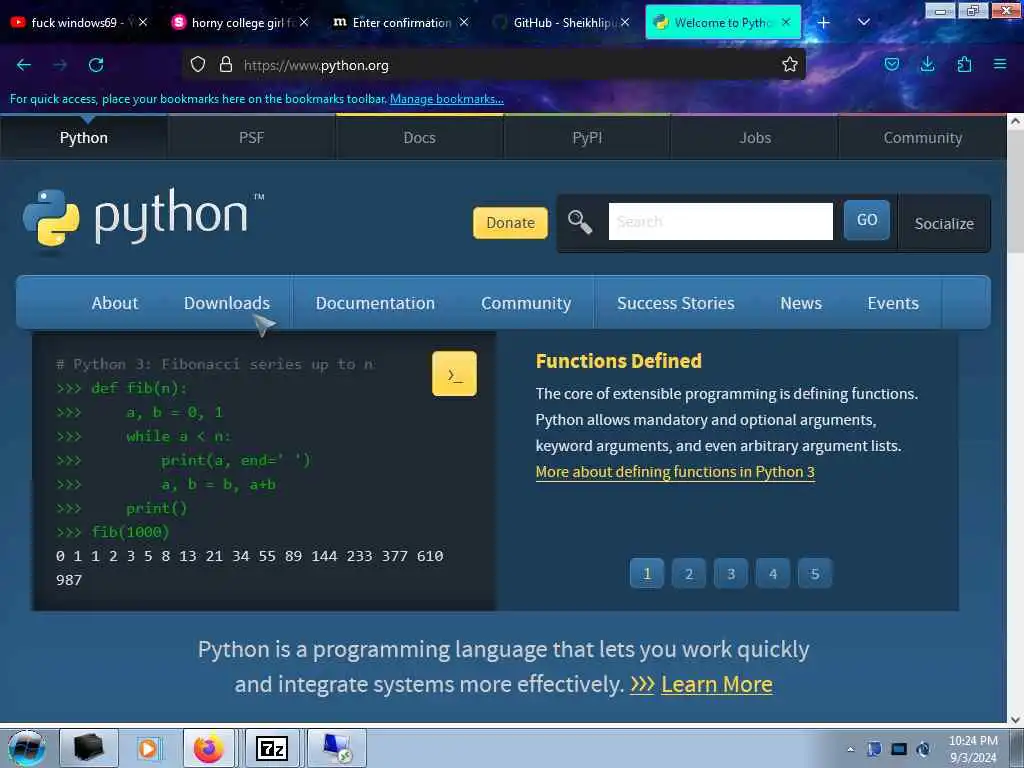Open the Jobs top navigation item

tap(755, 138)
